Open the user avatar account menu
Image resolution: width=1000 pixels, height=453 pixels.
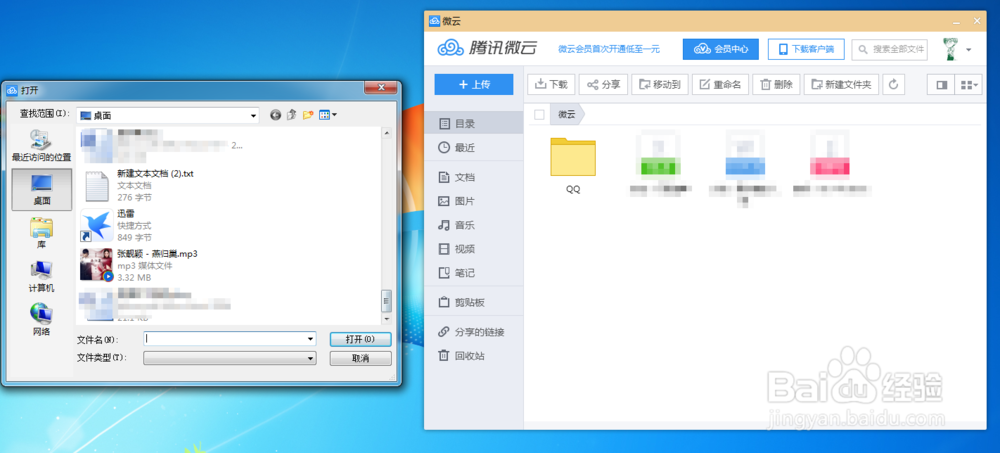tap(956, 49)
